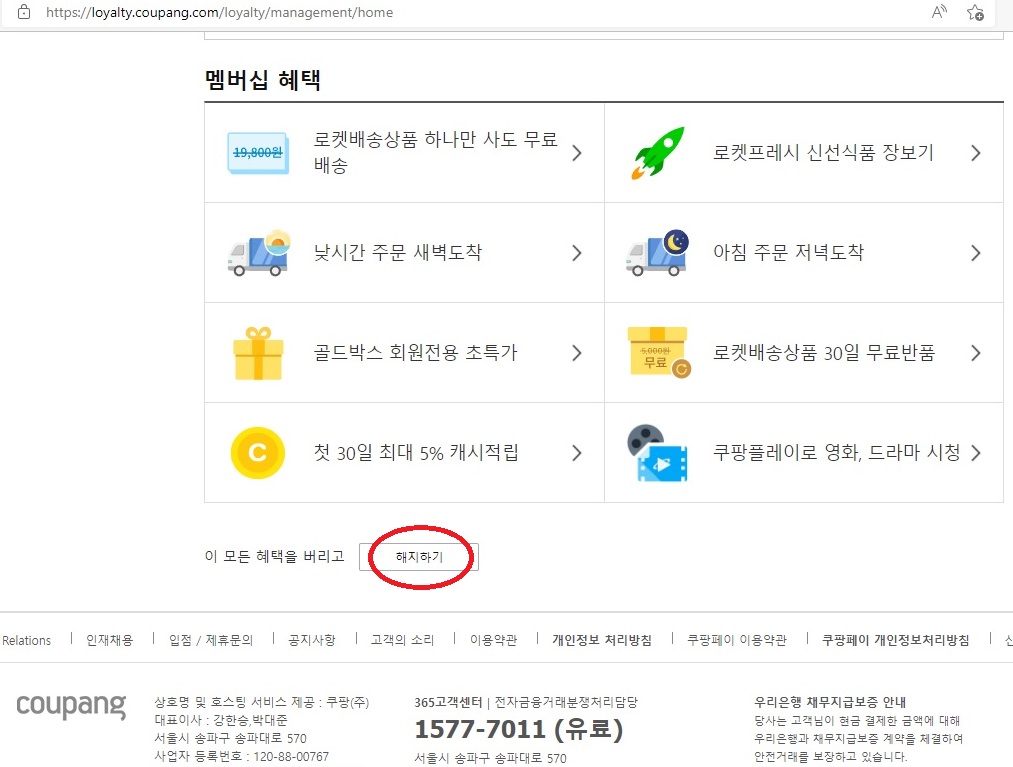Click the Coupang logo in footer
Screen dimensions: 1013x767
[71, 706]
